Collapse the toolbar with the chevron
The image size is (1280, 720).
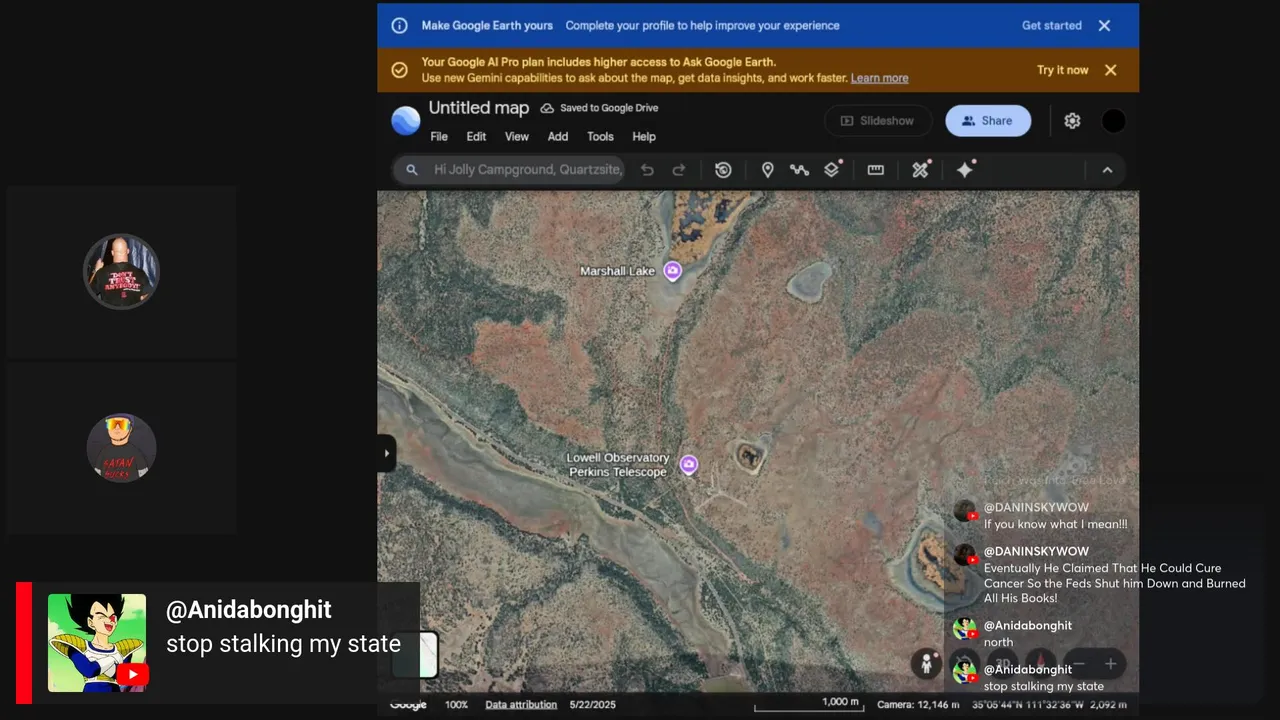click(x=1107, y=170)
